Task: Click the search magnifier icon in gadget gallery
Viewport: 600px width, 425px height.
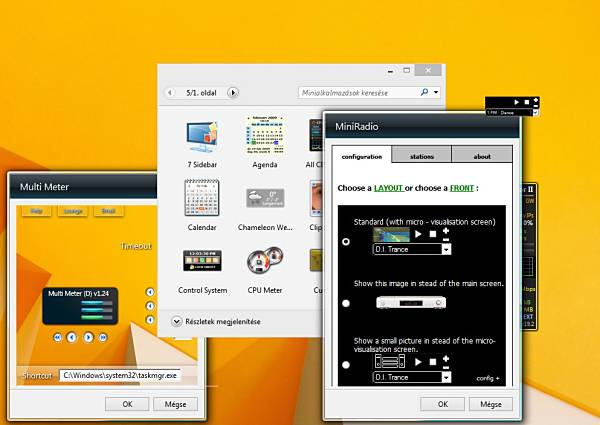Action: (424, 92)
